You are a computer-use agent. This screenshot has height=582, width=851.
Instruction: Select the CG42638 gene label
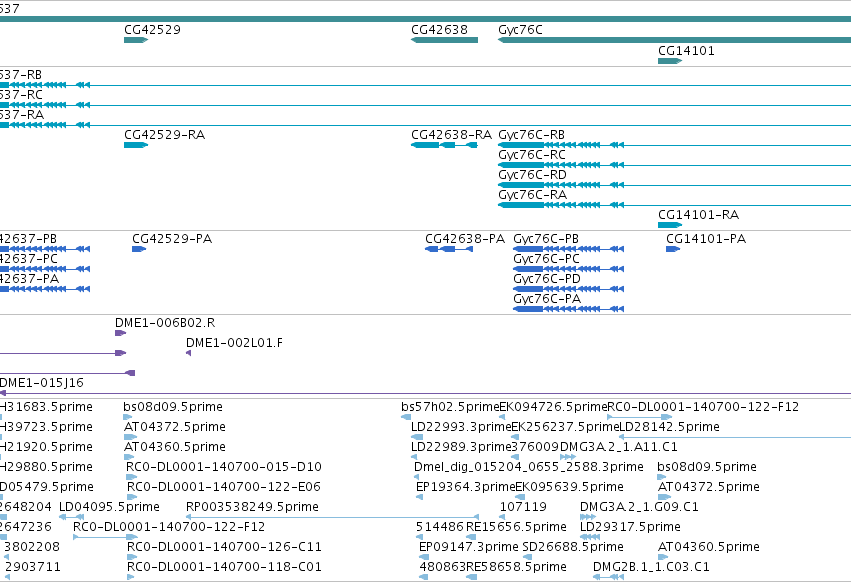439,30
